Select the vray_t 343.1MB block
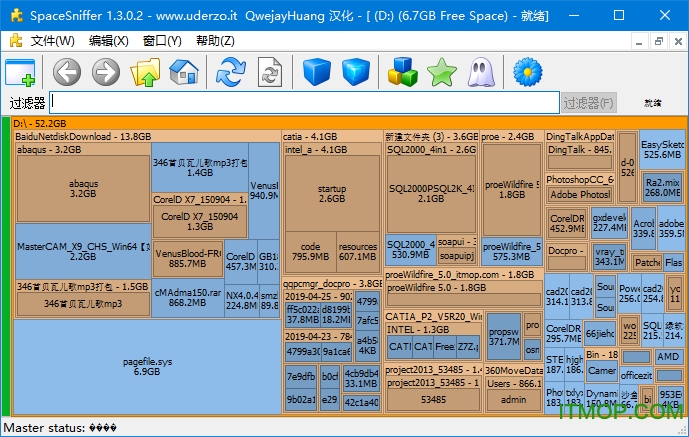 609,257
